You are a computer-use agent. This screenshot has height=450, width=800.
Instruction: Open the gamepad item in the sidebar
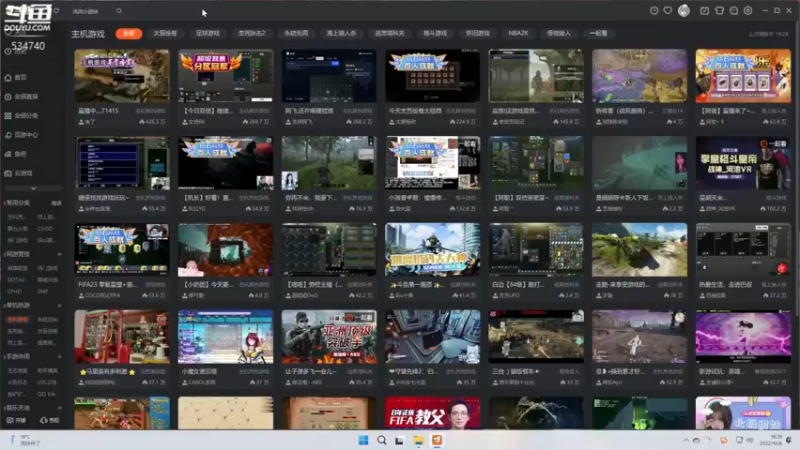18,173
